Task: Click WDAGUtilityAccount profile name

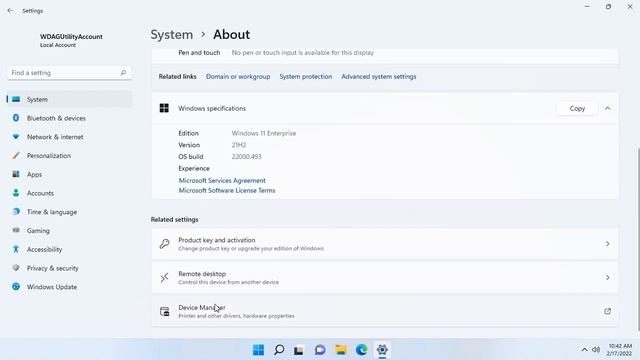Action: click(x=71, y=37)
